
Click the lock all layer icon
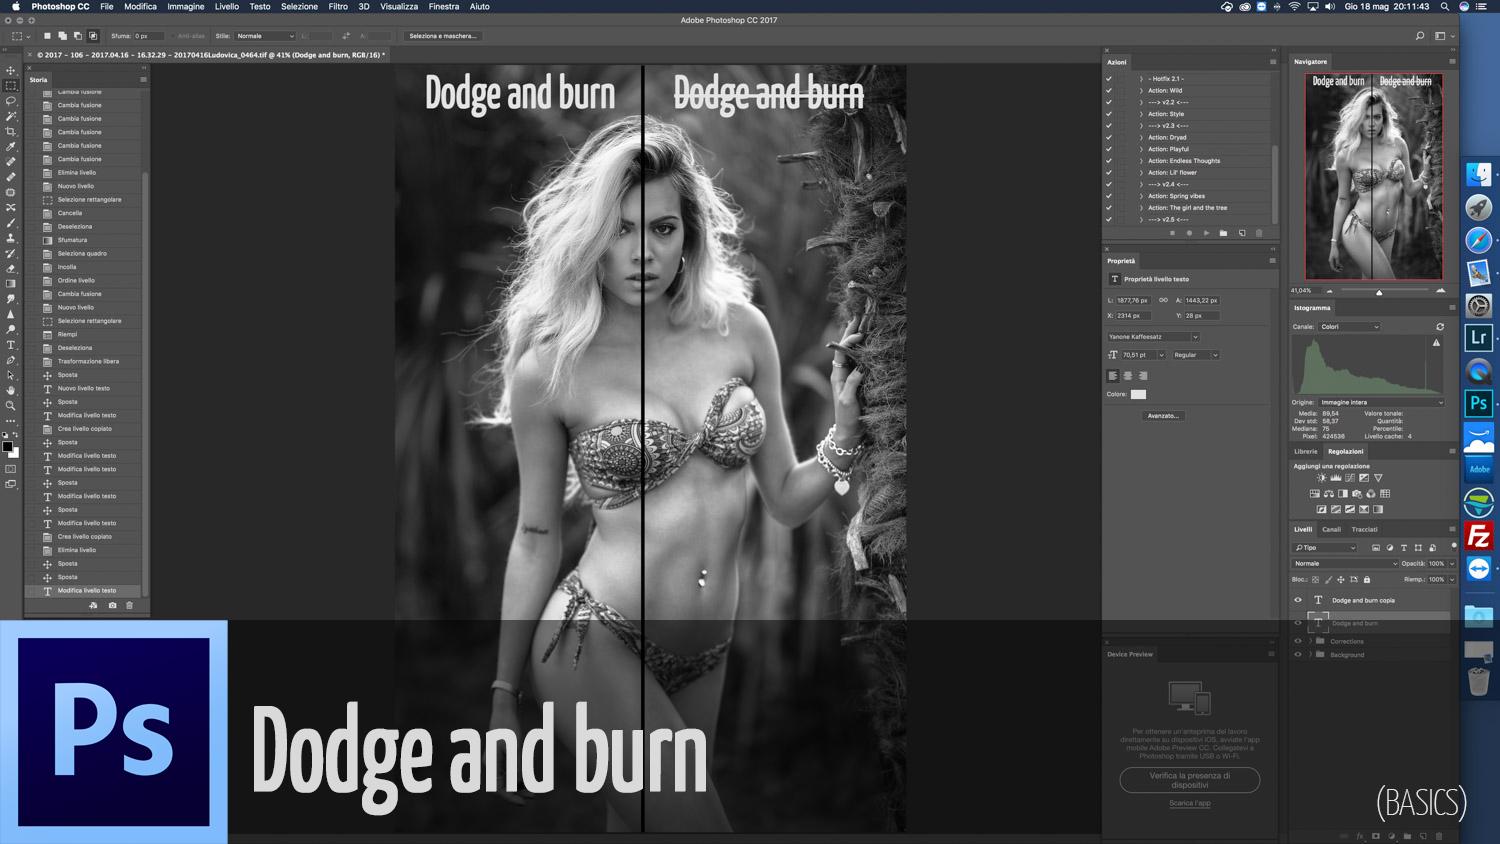pyautogui.click(x=1367, y=580)
